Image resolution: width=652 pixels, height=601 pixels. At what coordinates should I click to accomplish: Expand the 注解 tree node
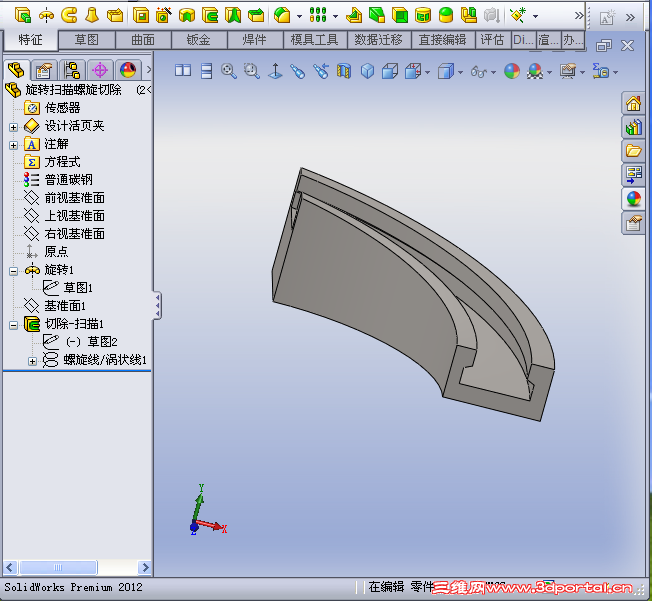click(13, 145)
